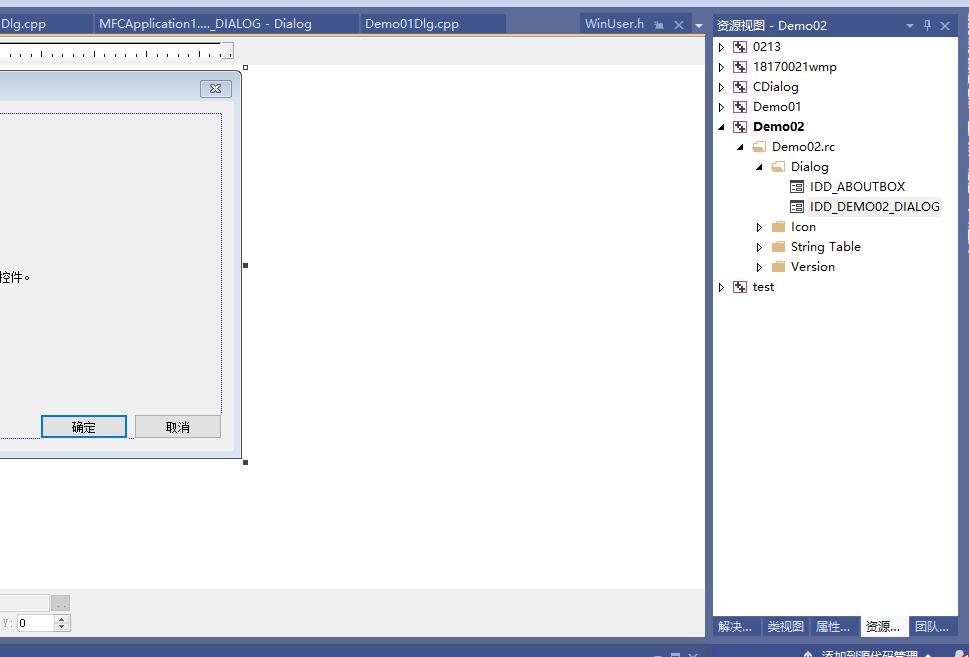Switch to the 解决... bottom tab
Viewport: 969px width, 657px height.
coord(736,627)
